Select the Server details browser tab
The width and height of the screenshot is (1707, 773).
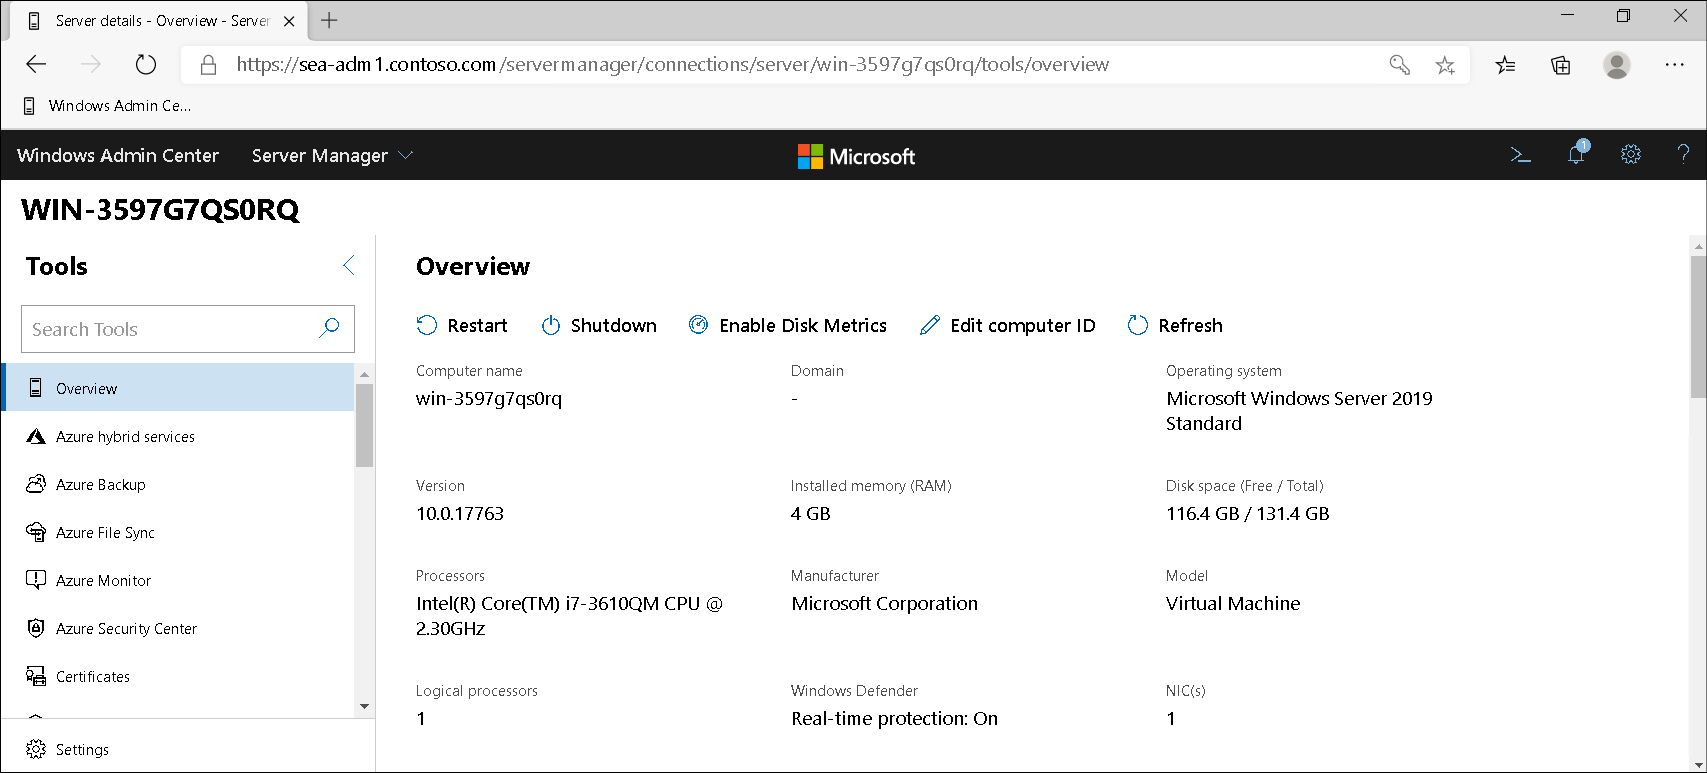pos(157,21)
